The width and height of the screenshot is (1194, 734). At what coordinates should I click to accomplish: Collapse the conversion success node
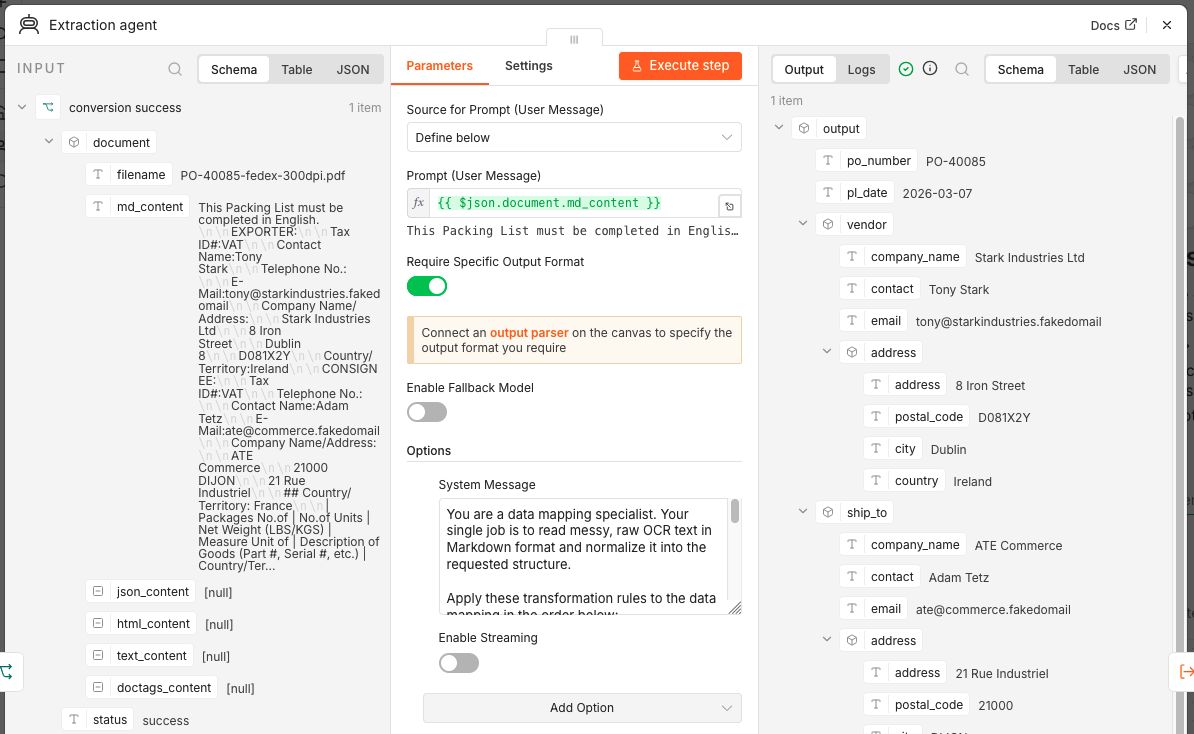[22, 107]
